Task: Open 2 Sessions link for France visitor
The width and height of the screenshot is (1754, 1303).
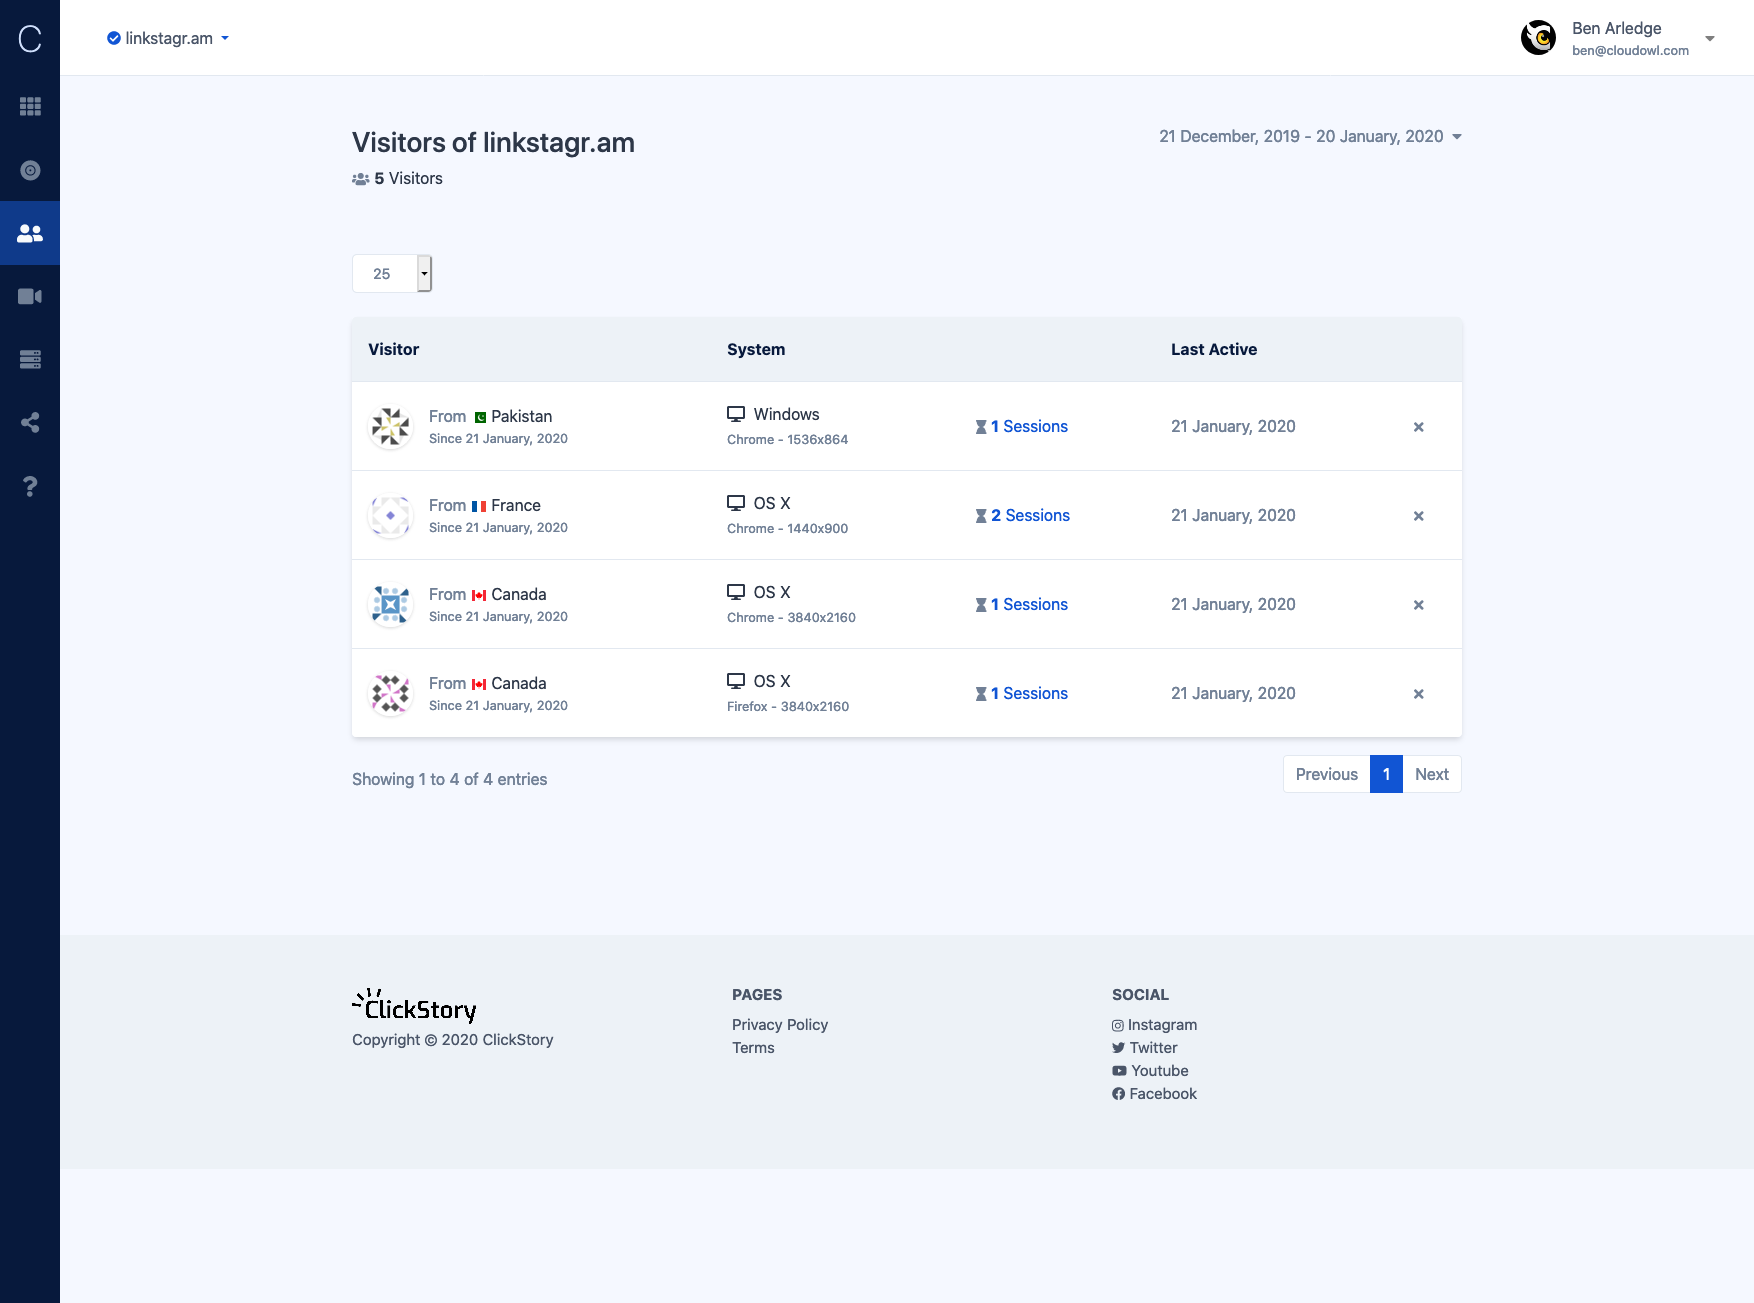Action: coord(1029,515)
